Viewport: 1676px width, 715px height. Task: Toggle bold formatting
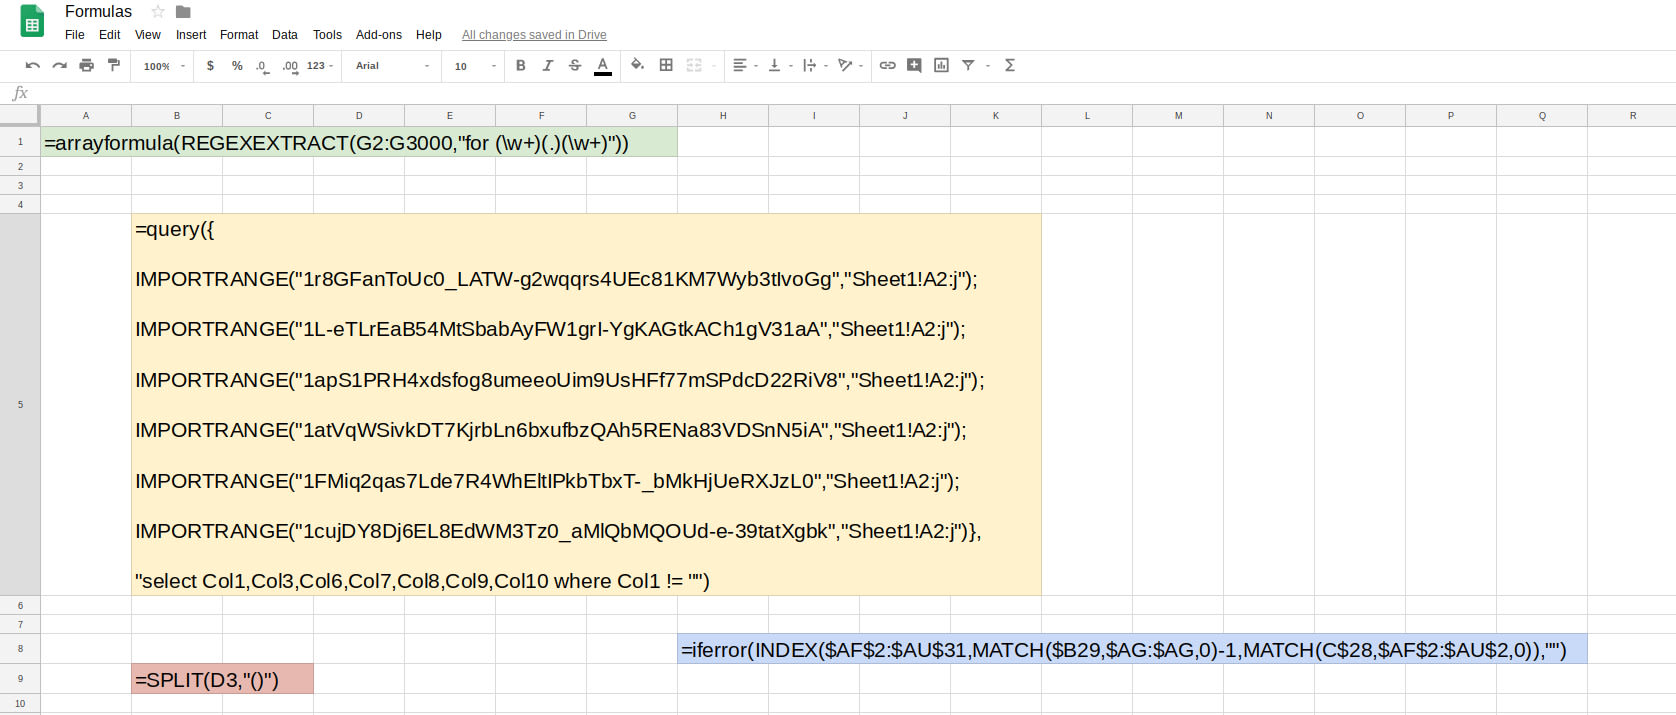[x=521, y=65]
